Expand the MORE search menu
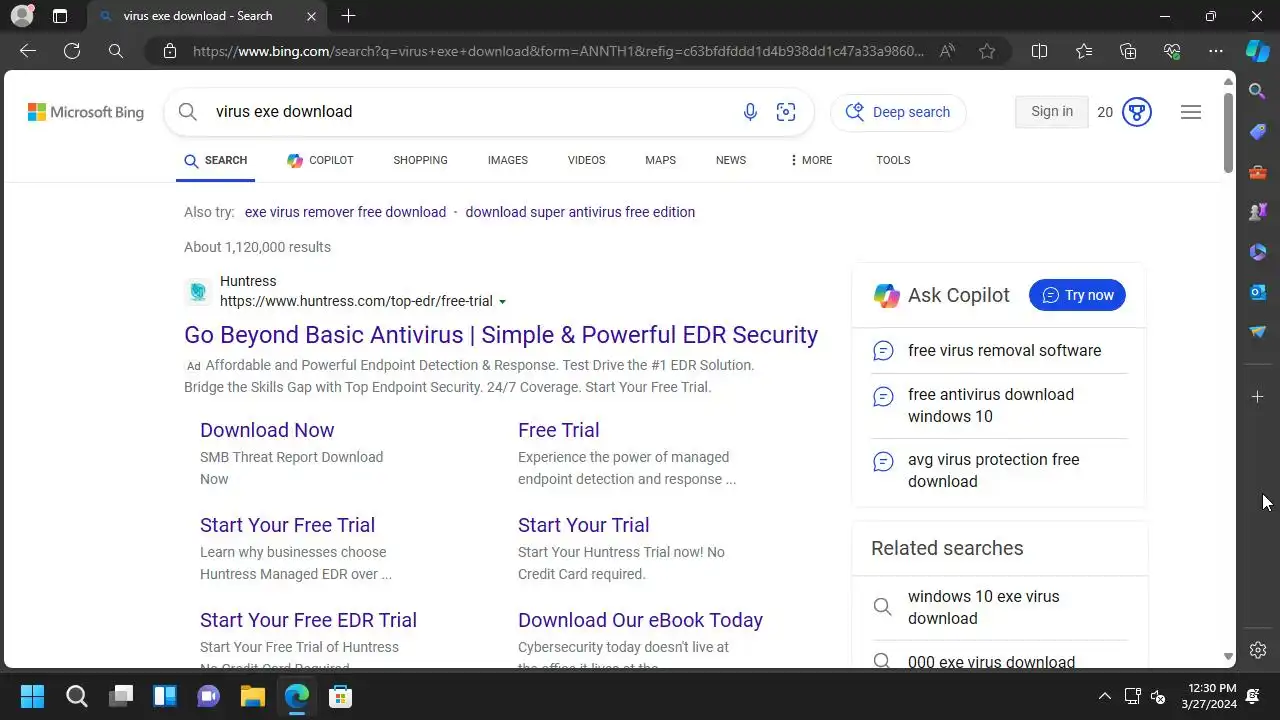Image resolution: width=1280 pixels, height=720 pixels. [810, 160]
